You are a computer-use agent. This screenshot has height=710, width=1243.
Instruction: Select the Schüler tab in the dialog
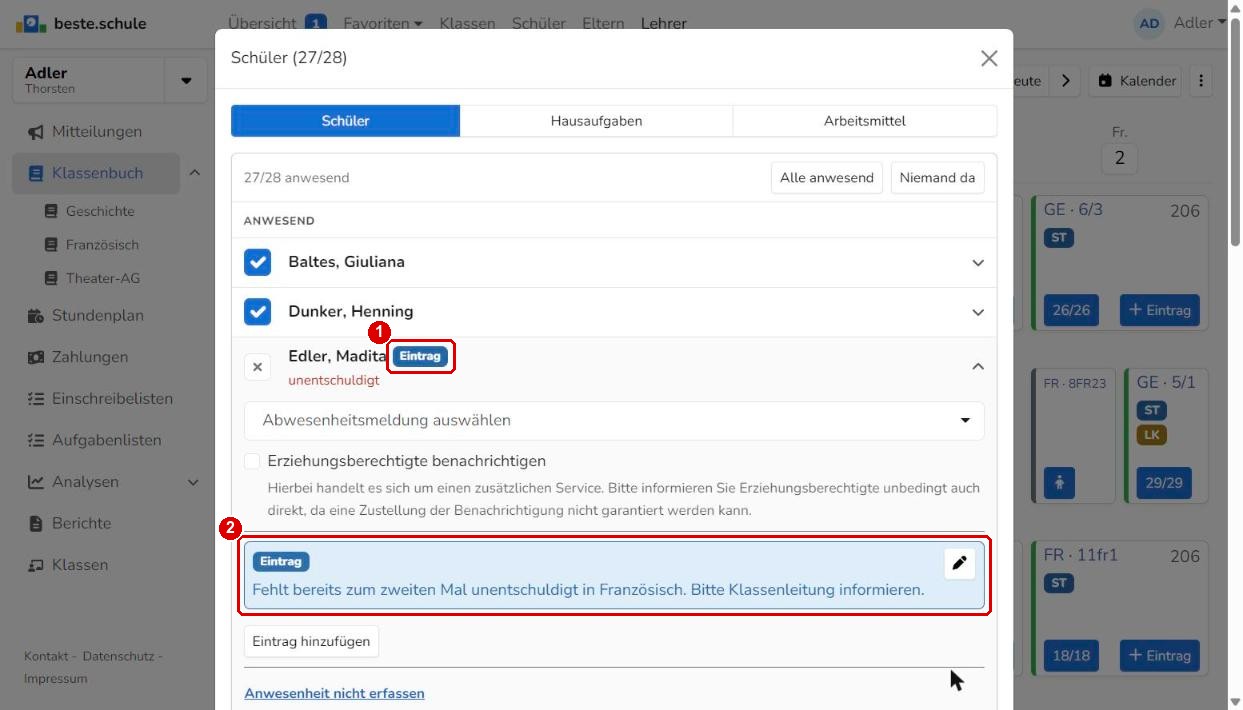point(346,121)
